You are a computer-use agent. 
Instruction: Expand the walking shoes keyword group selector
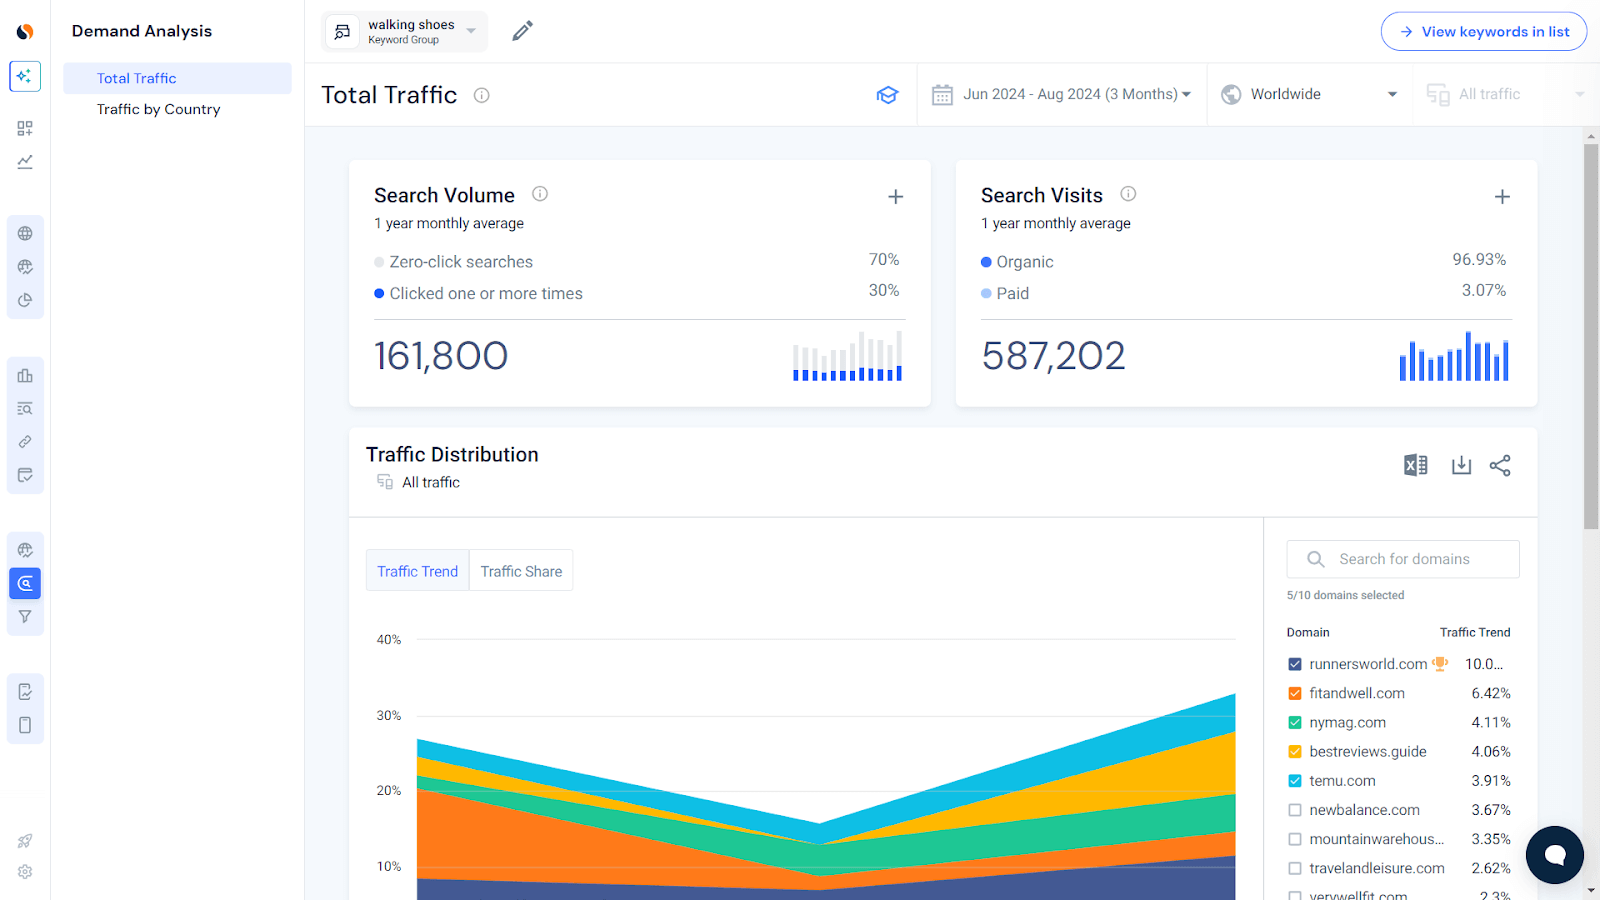click(x=470, y=31)
